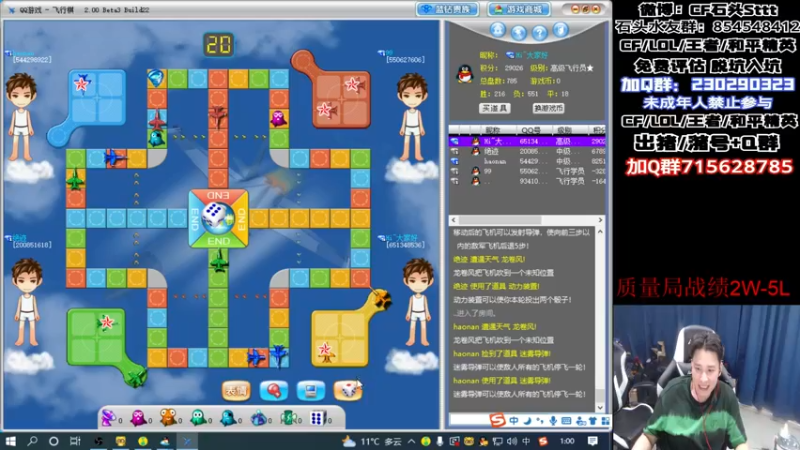
Task: Toggle the moon icon on IME bar
Action: point(527,421)
